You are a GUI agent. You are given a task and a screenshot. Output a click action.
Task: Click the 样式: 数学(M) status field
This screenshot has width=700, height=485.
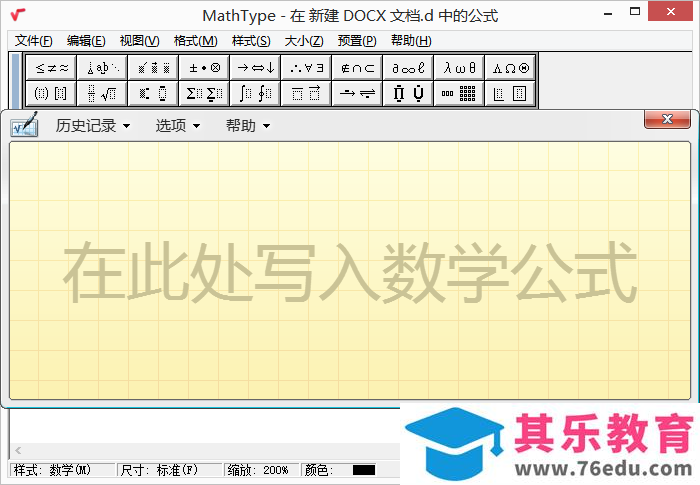coord(62,470)
